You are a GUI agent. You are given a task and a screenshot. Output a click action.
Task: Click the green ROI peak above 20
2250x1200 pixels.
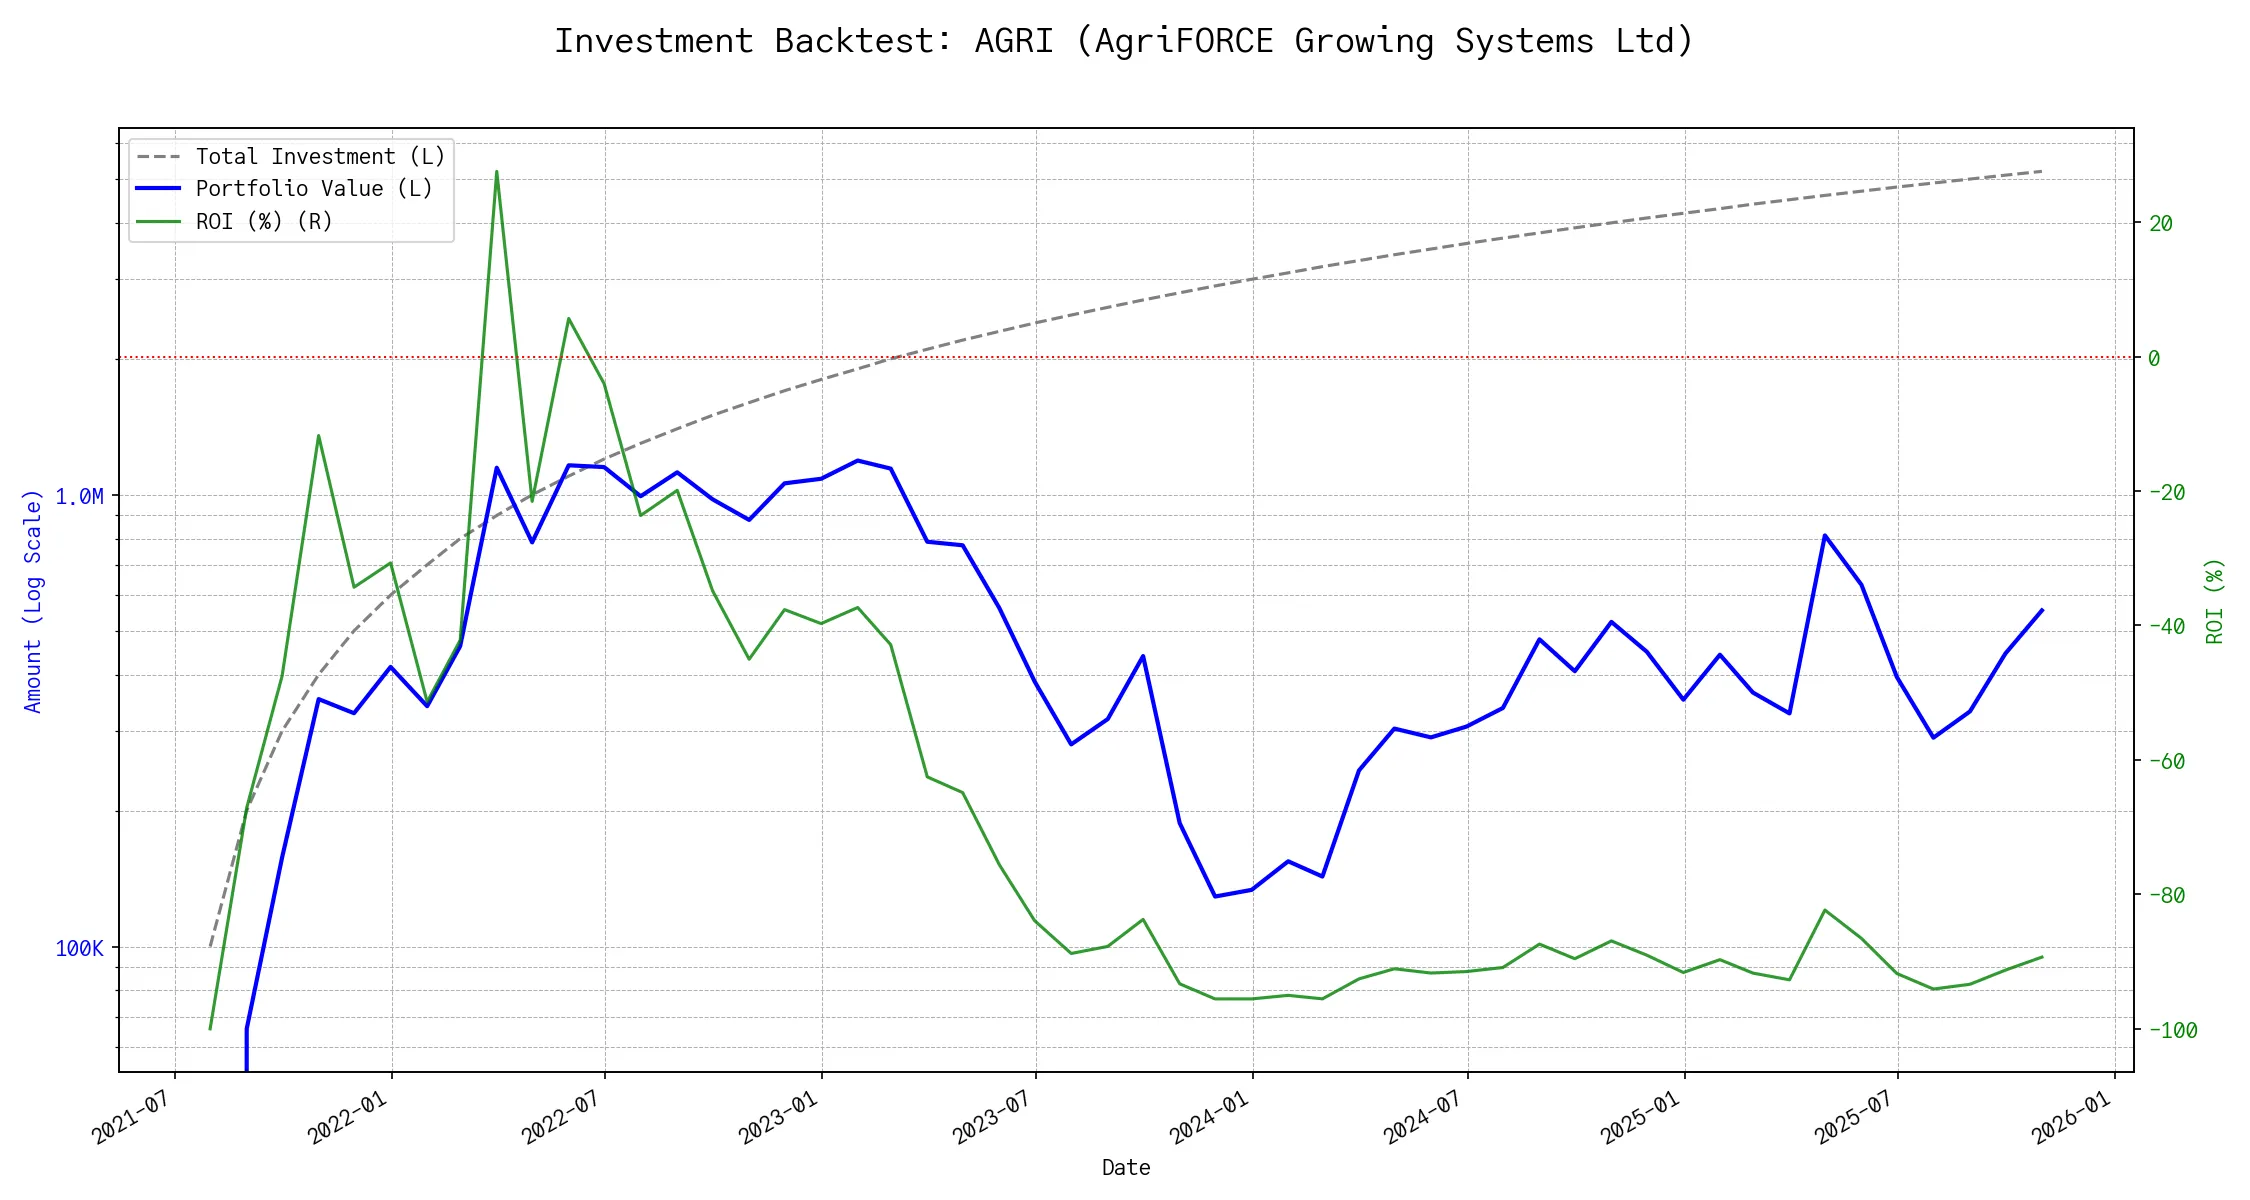[496, 172]
